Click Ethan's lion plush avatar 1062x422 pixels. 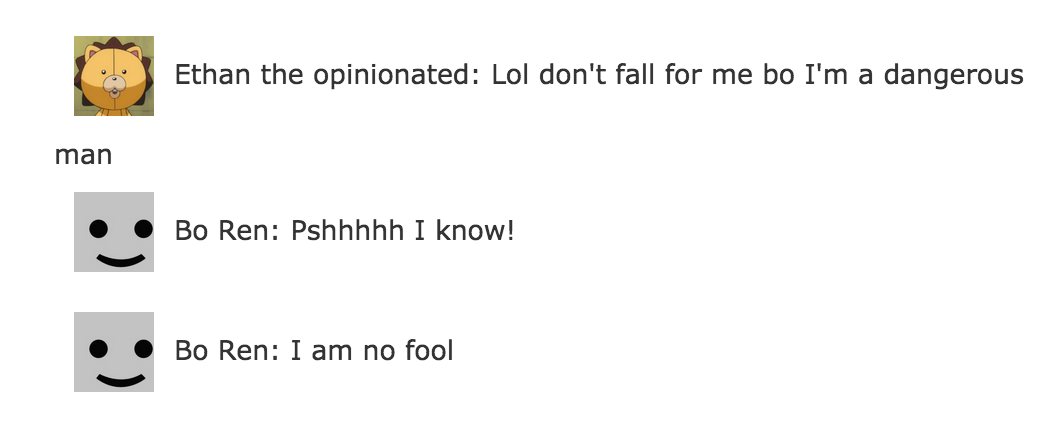114,76
